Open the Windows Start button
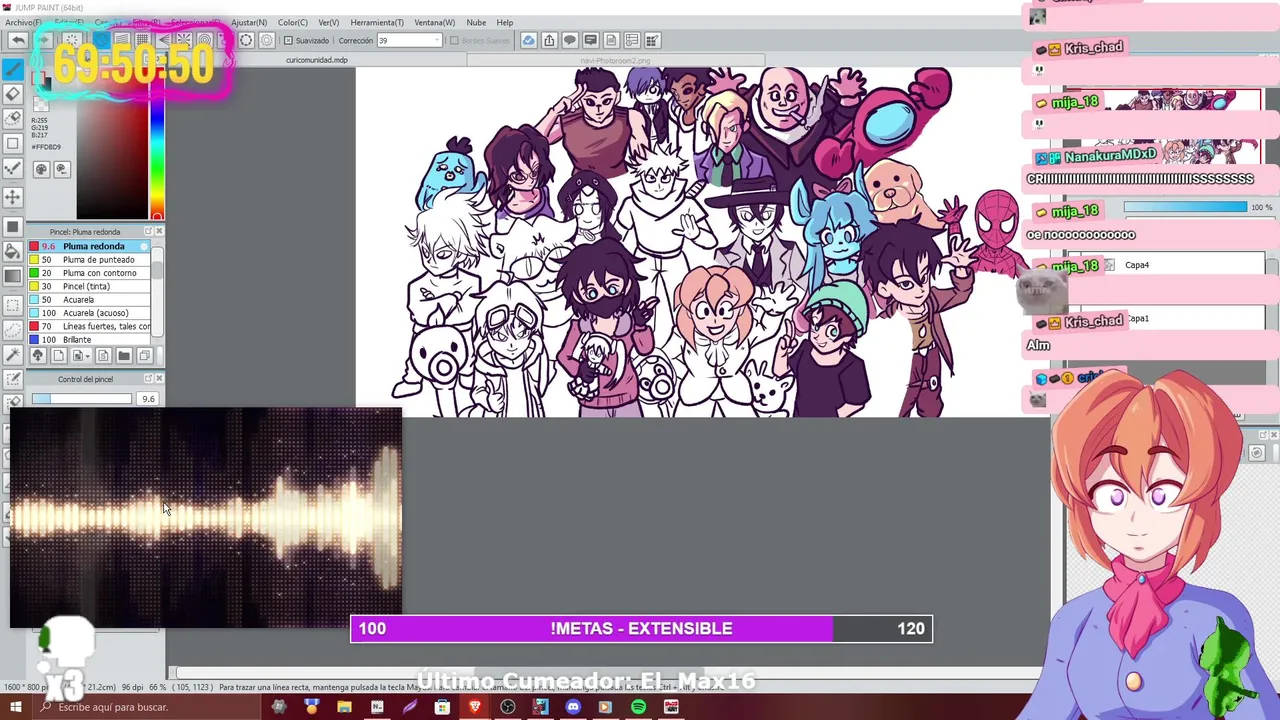The image size is (1280, 720). click(15, 707)
